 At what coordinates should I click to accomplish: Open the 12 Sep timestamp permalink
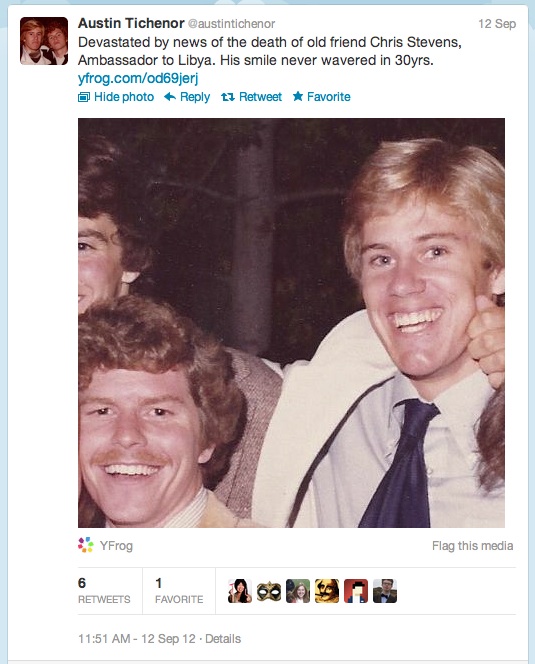pos(497,24)
